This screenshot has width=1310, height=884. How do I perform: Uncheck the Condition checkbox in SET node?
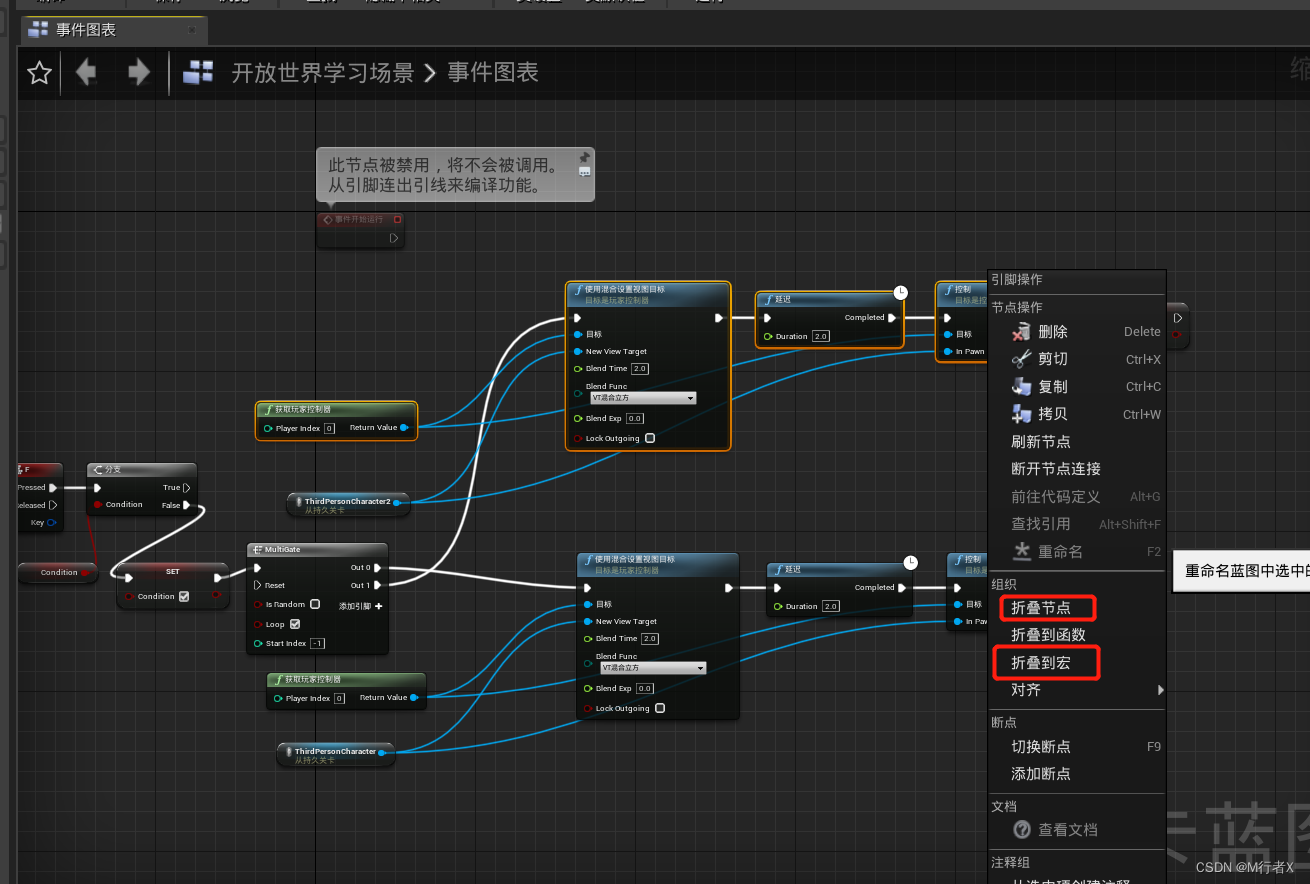pos(183,596)
